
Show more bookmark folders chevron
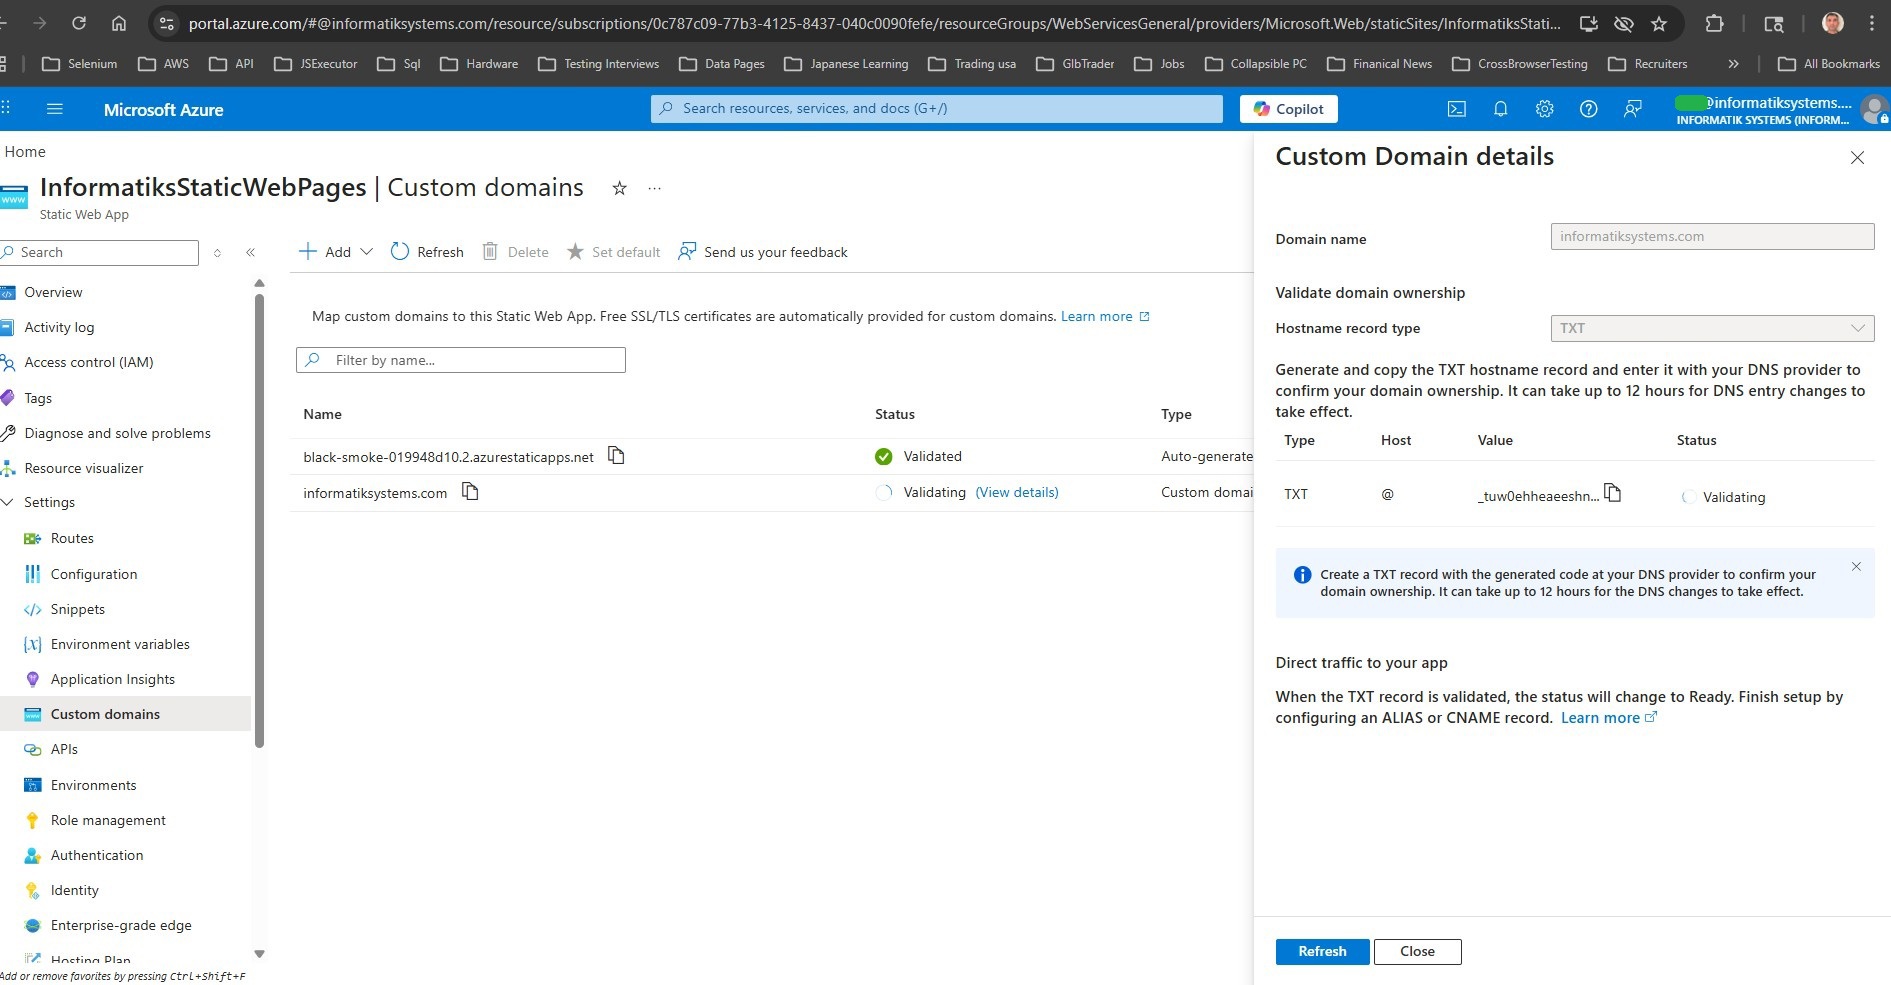click(x=1733, y=64)
